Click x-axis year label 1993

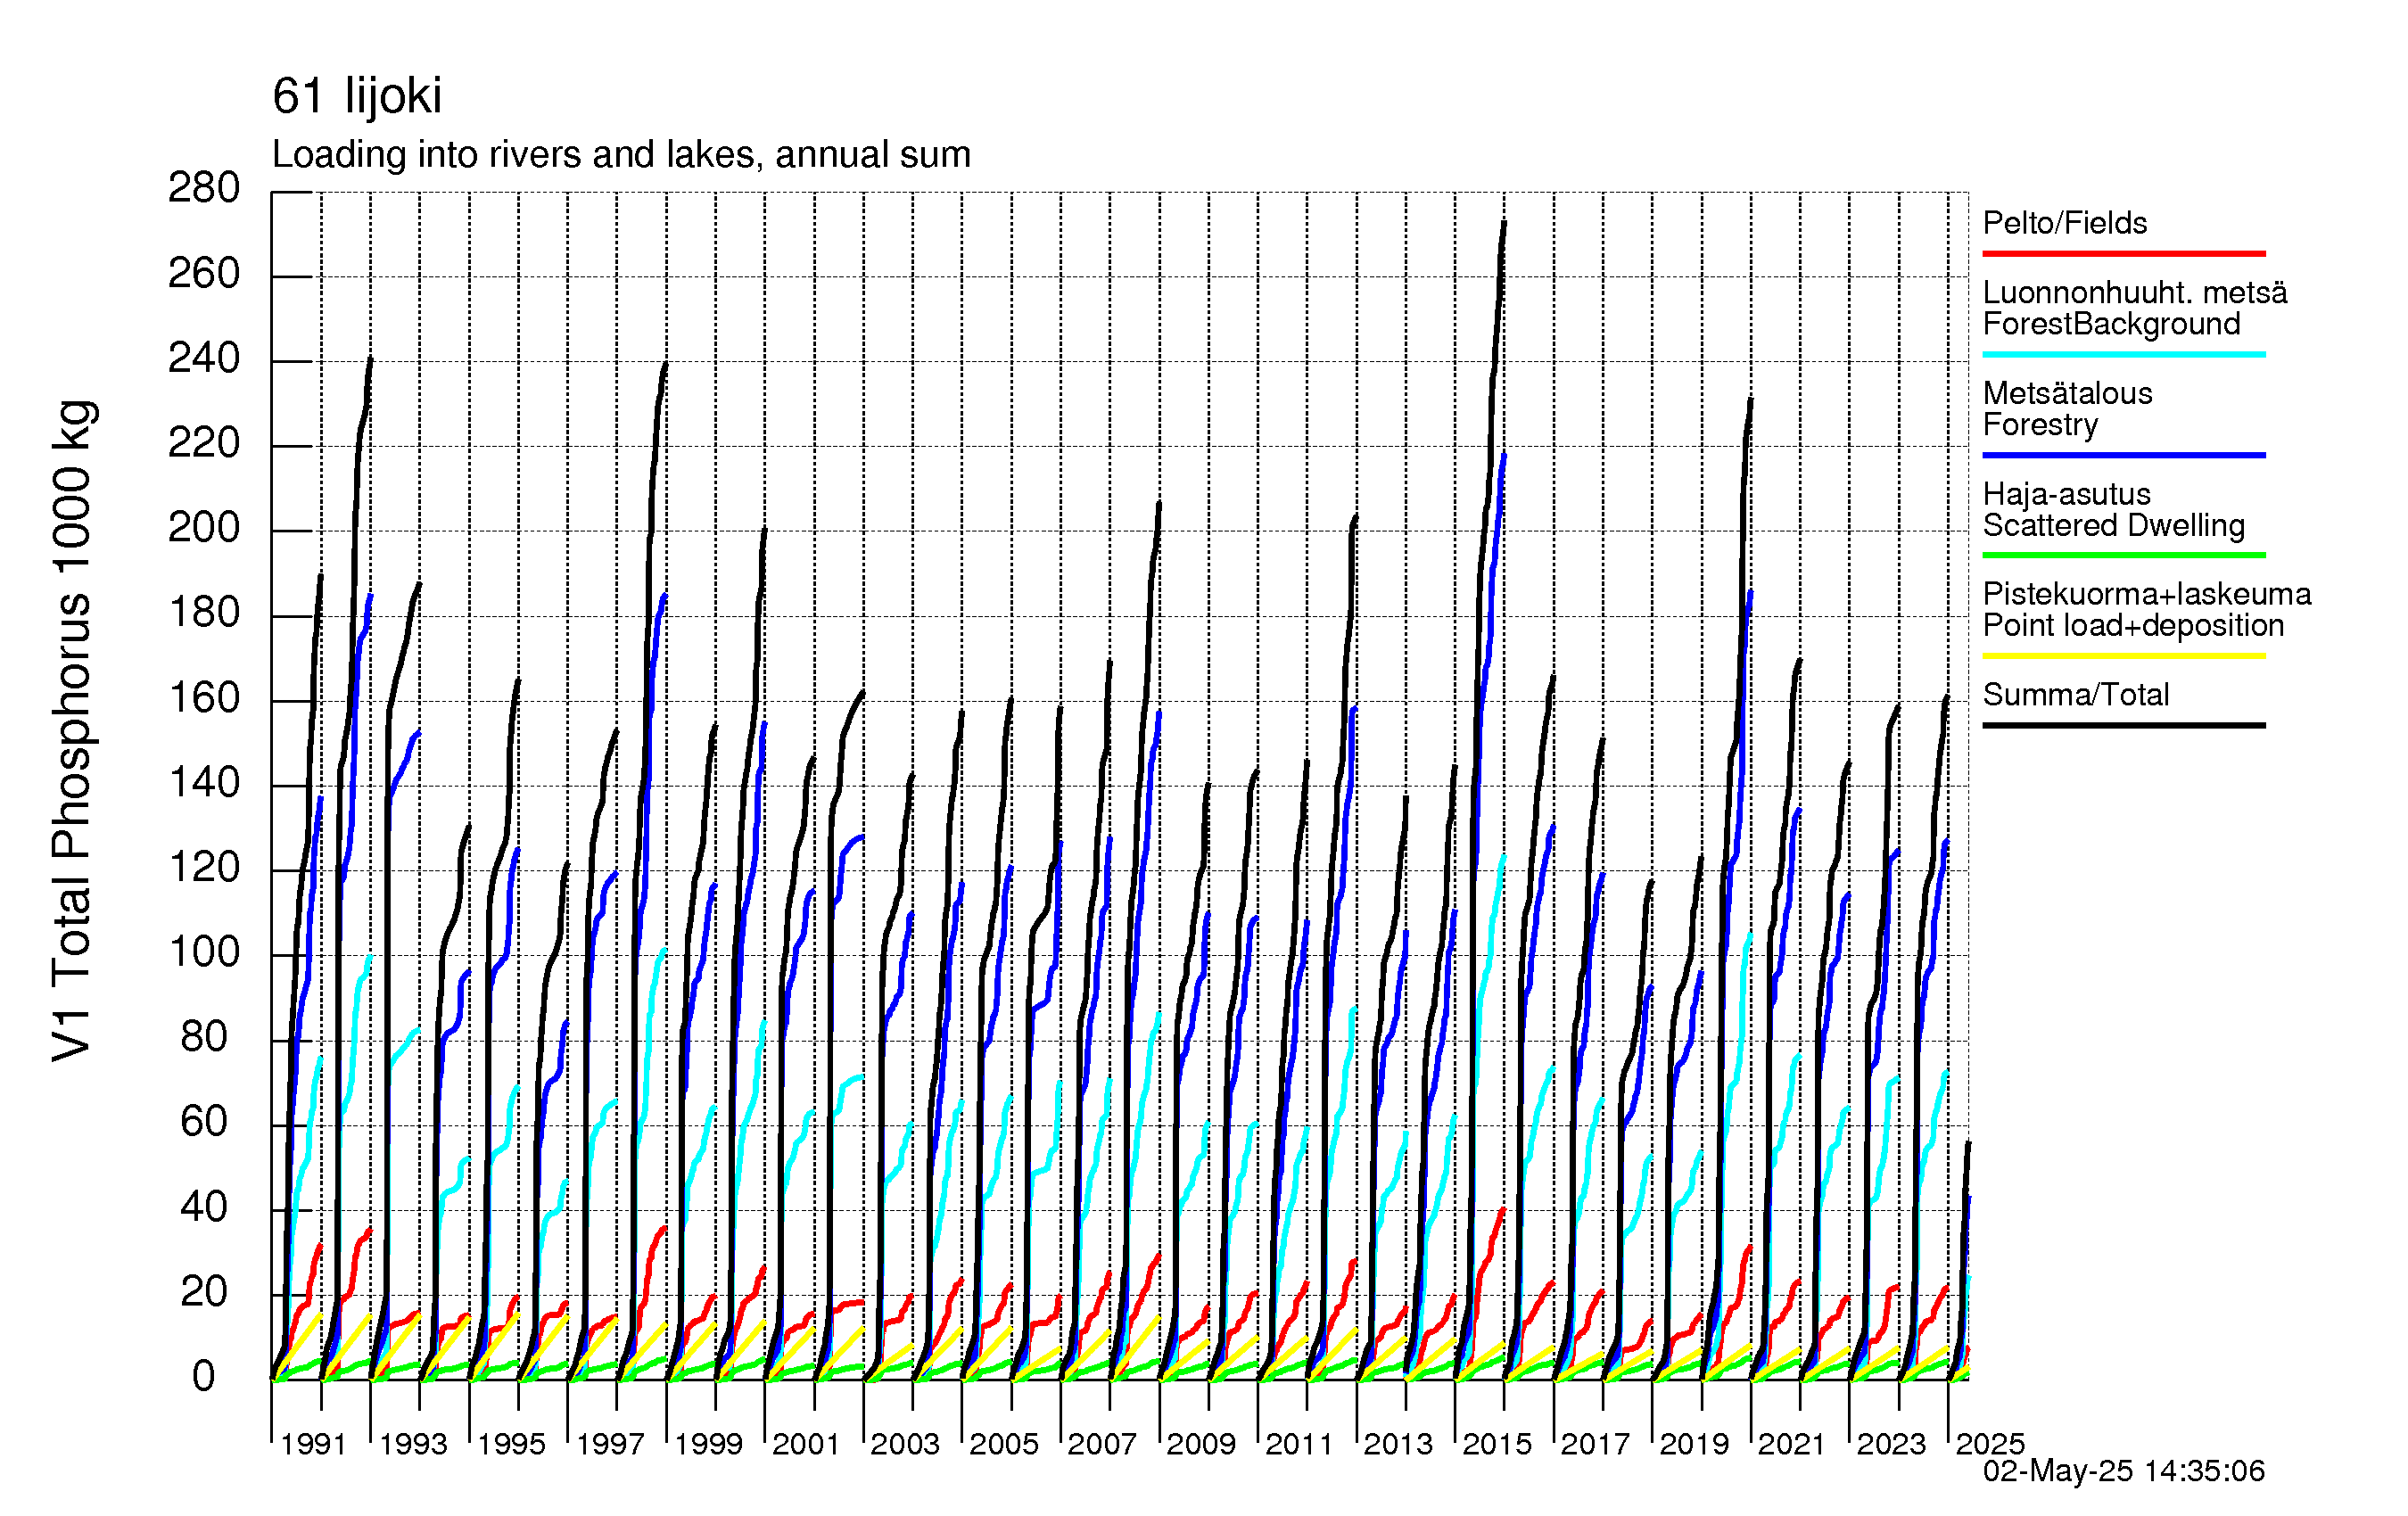[x=412, y=1444]
